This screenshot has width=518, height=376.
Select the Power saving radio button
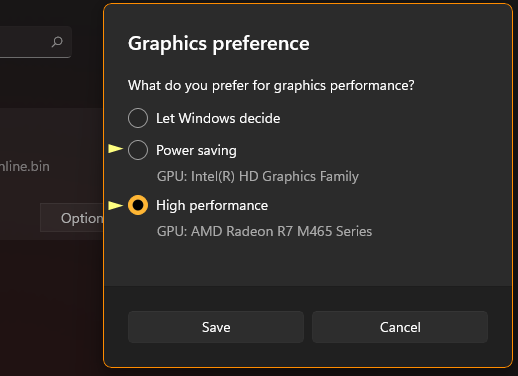click(138, 150)
